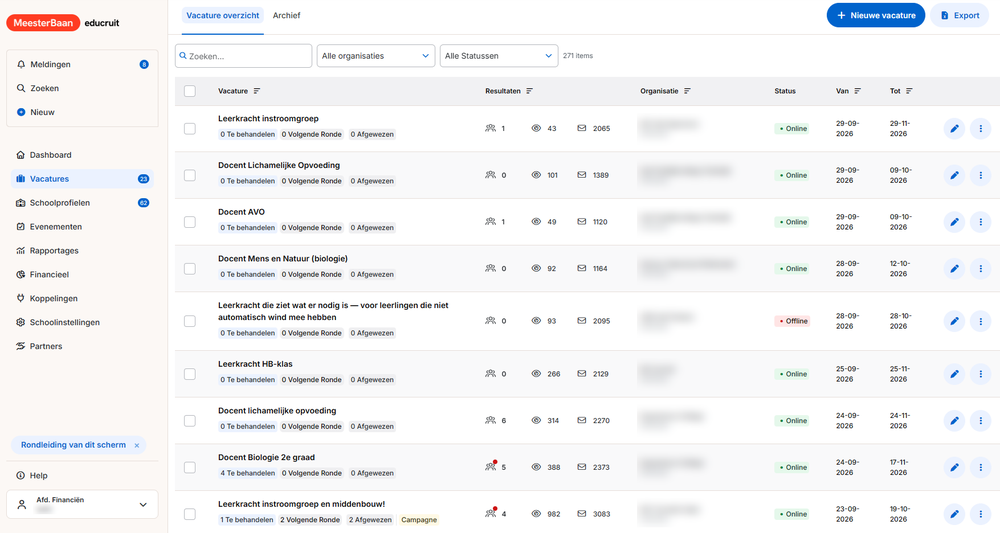Click the Export button
This screenshot has height=533, width=1000.
click(959, 15)
